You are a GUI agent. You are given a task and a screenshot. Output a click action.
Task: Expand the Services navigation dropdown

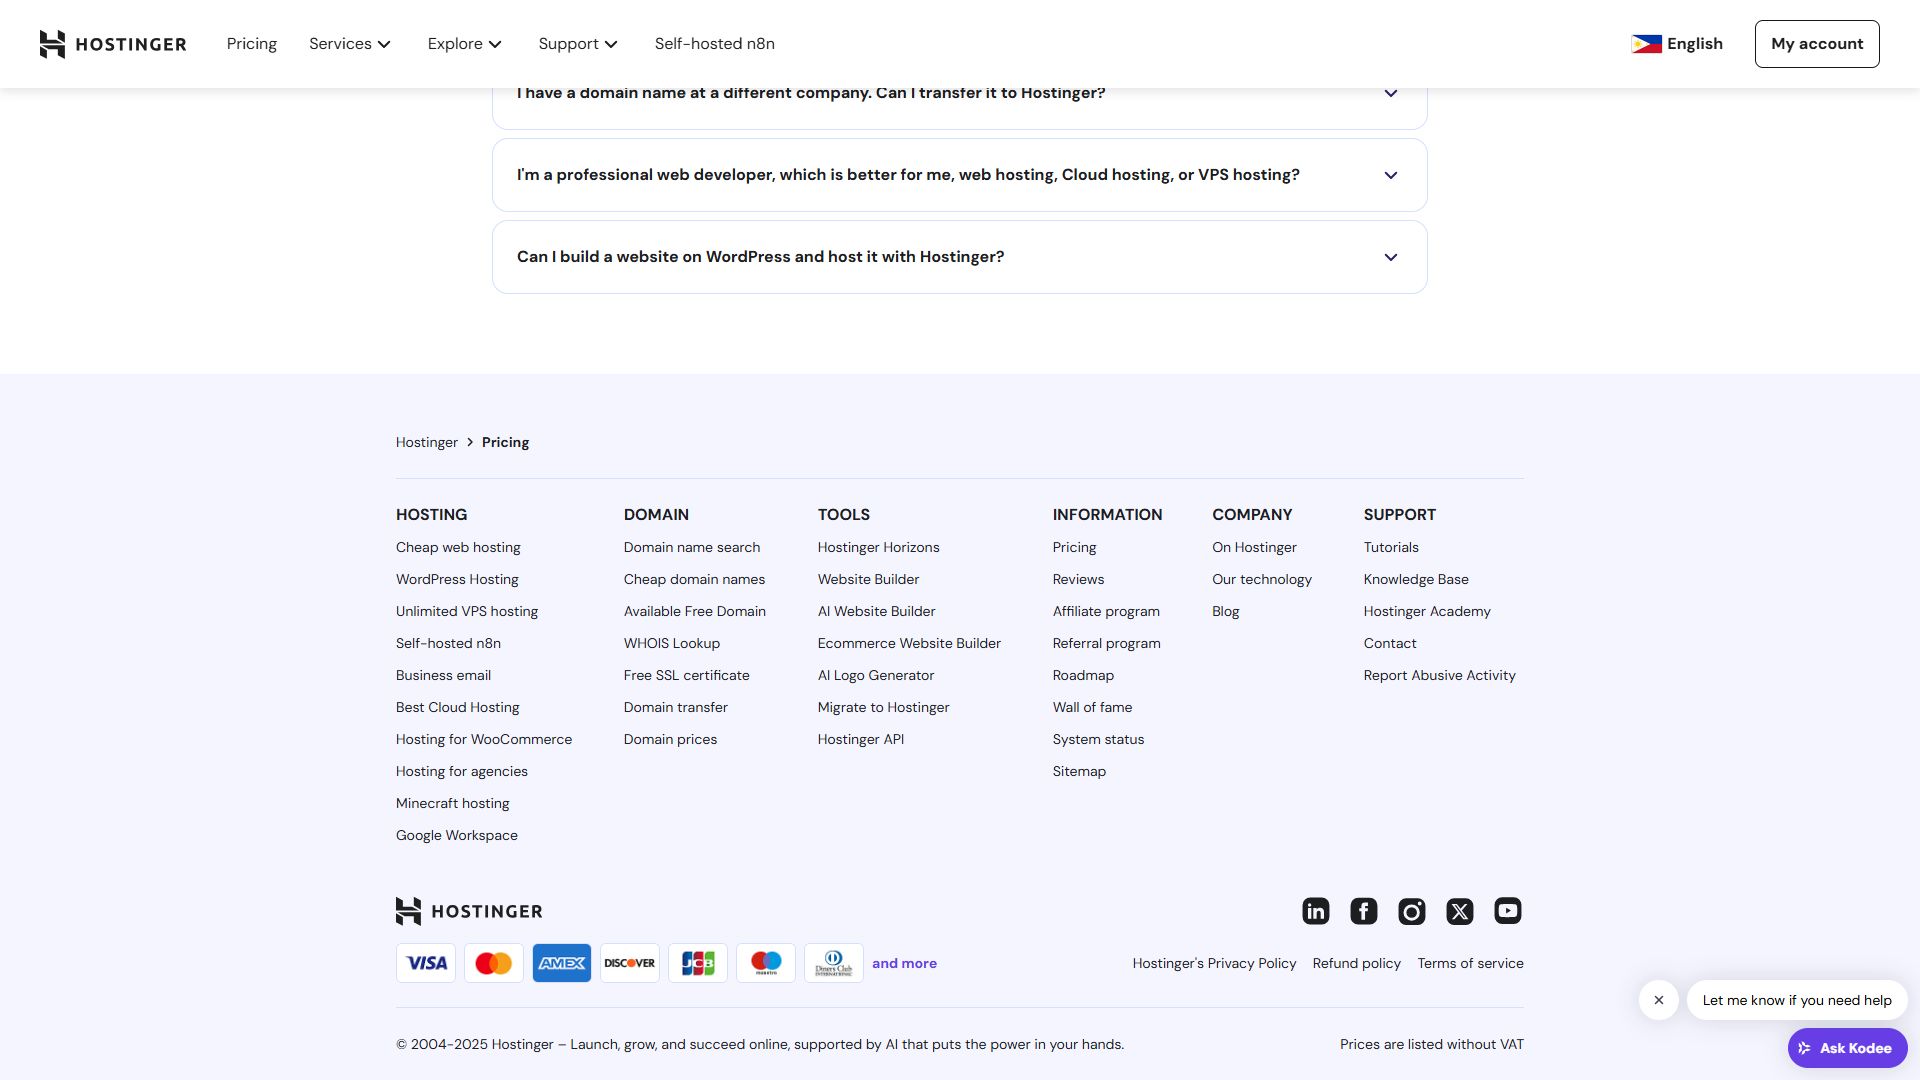[350, 44]
